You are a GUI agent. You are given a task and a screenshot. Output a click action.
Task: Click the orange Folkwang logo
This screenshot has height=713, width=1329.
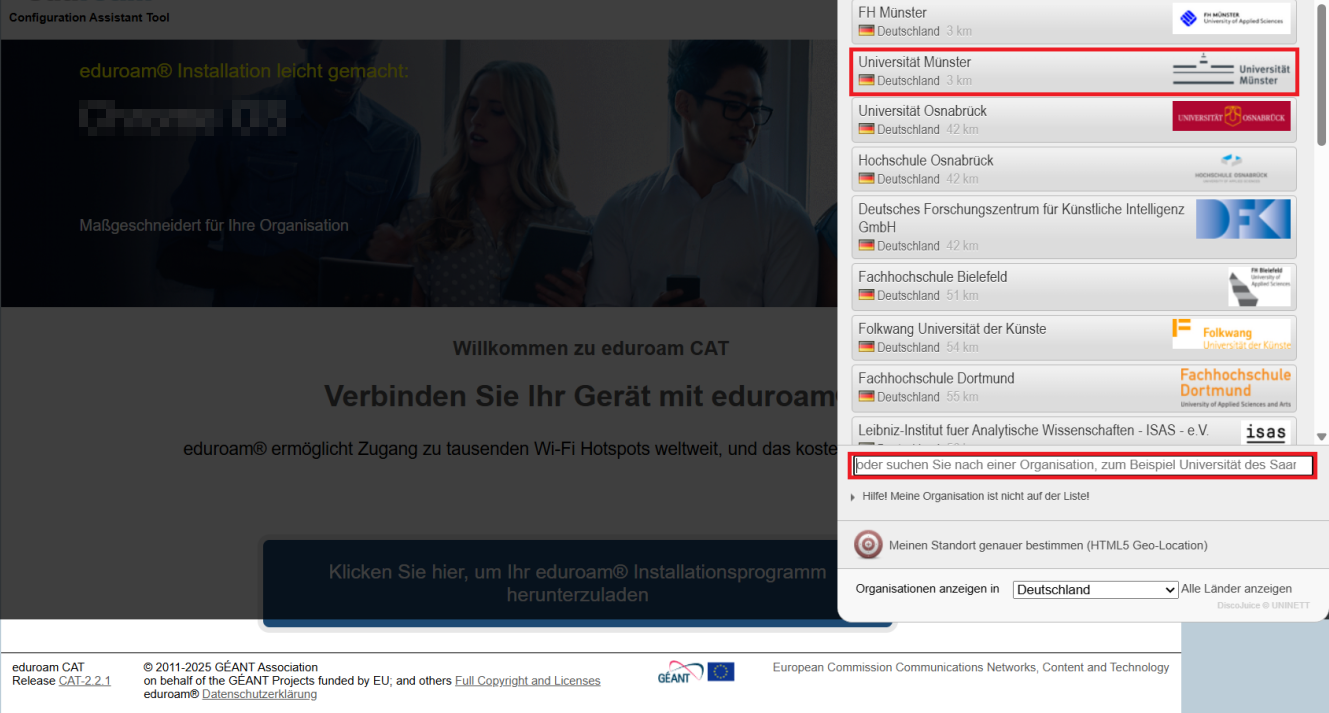(x=1231, y=334)
